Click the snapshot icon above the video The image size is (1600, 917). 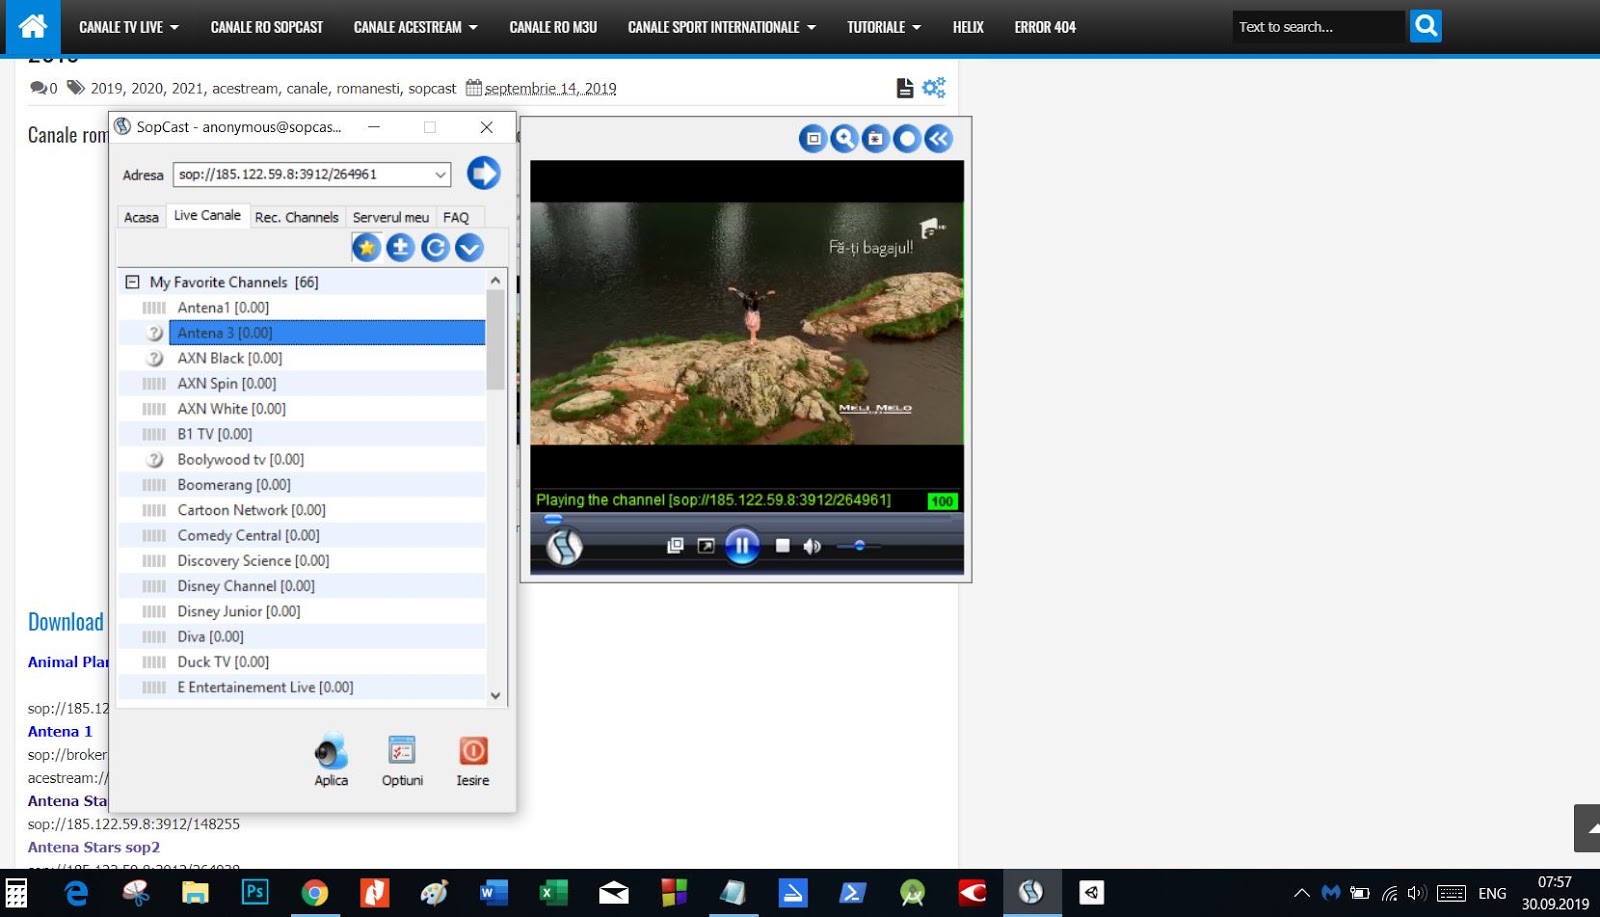pos(875,139)
